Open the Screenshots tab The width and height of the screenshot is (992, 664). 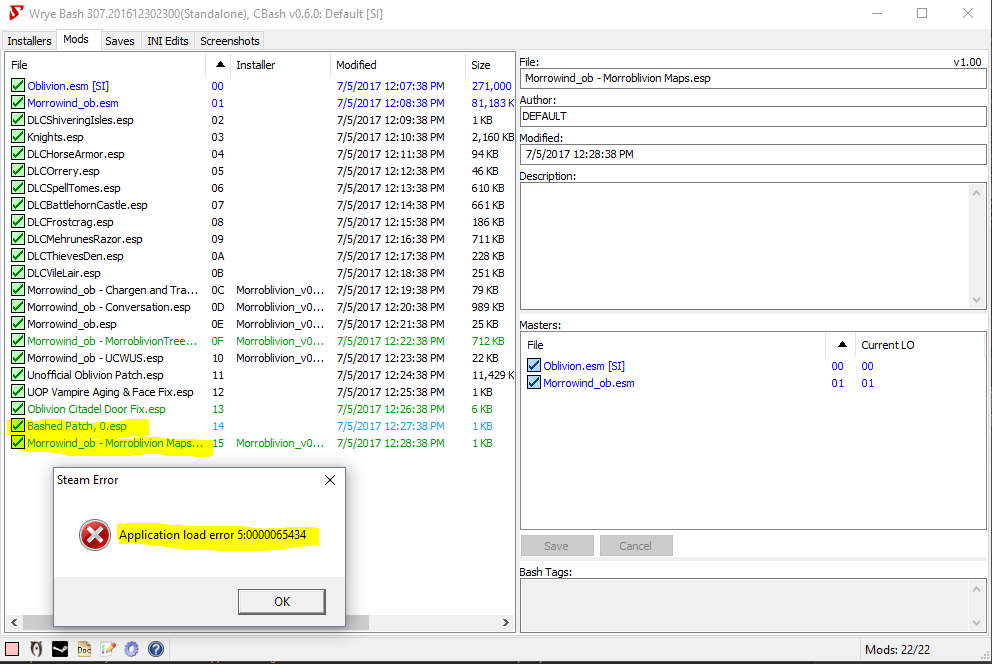230,40
